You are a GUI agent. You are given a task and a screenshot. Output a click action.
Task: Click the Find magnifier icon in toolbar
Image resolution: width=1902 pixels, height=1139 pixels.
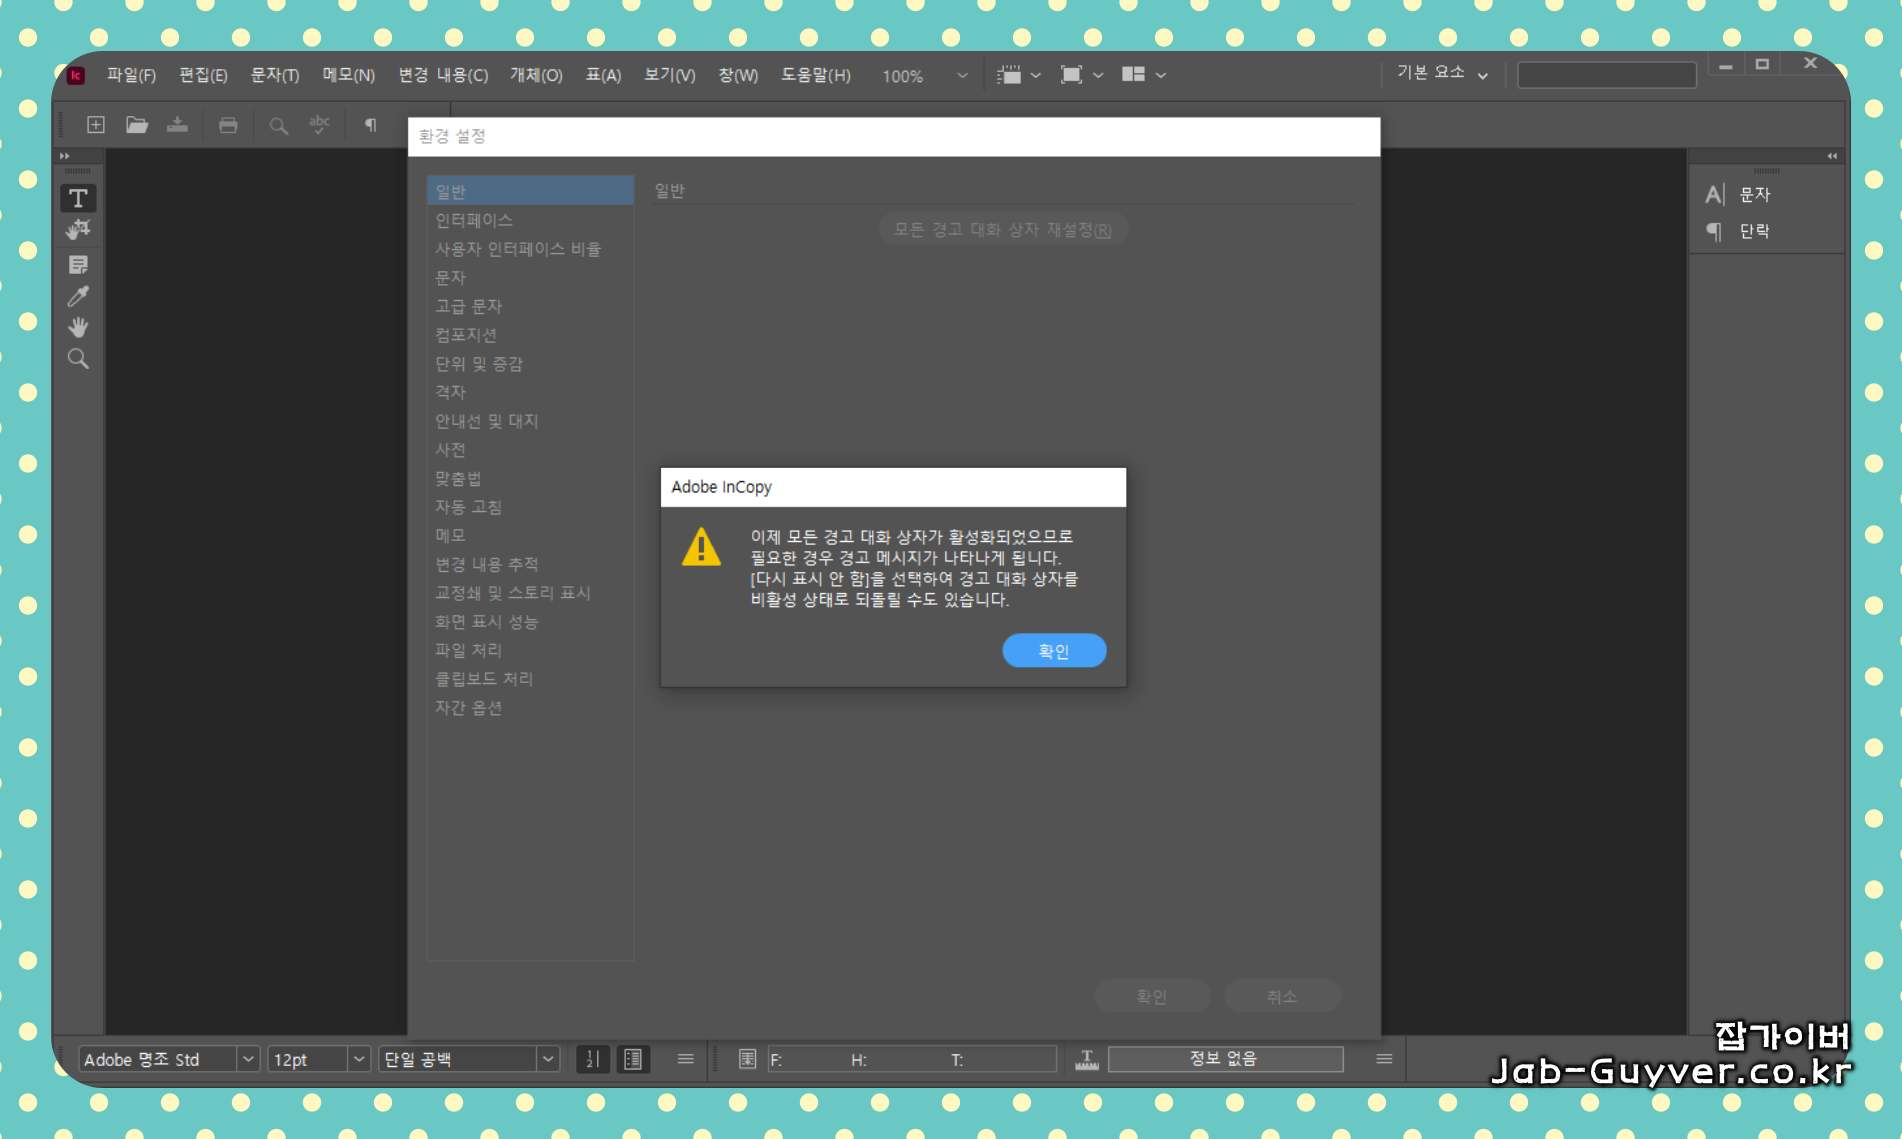coord(279,125)
